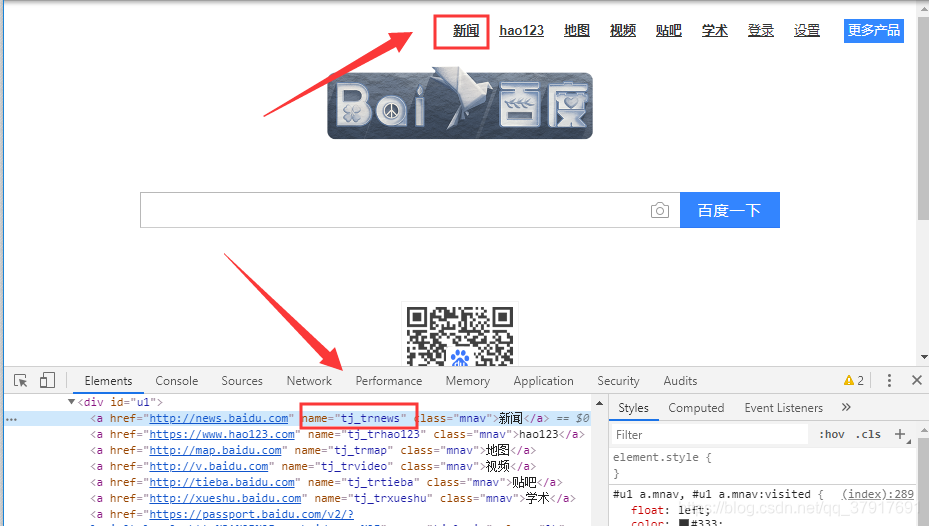Click the 新闻 link in Baidu nav
Image resolution: width=929 pixels, height=526 pixels.
(466, 30)
